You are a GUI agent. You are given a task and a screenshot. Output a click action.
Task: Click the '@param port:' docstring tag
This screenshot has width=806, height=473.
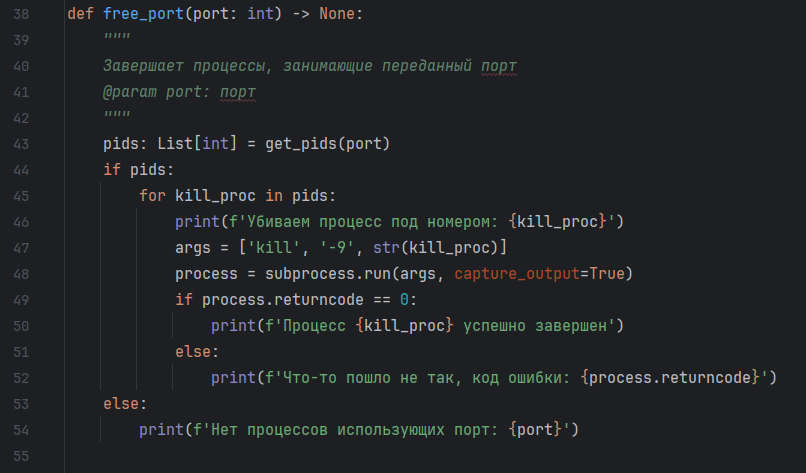157,92
